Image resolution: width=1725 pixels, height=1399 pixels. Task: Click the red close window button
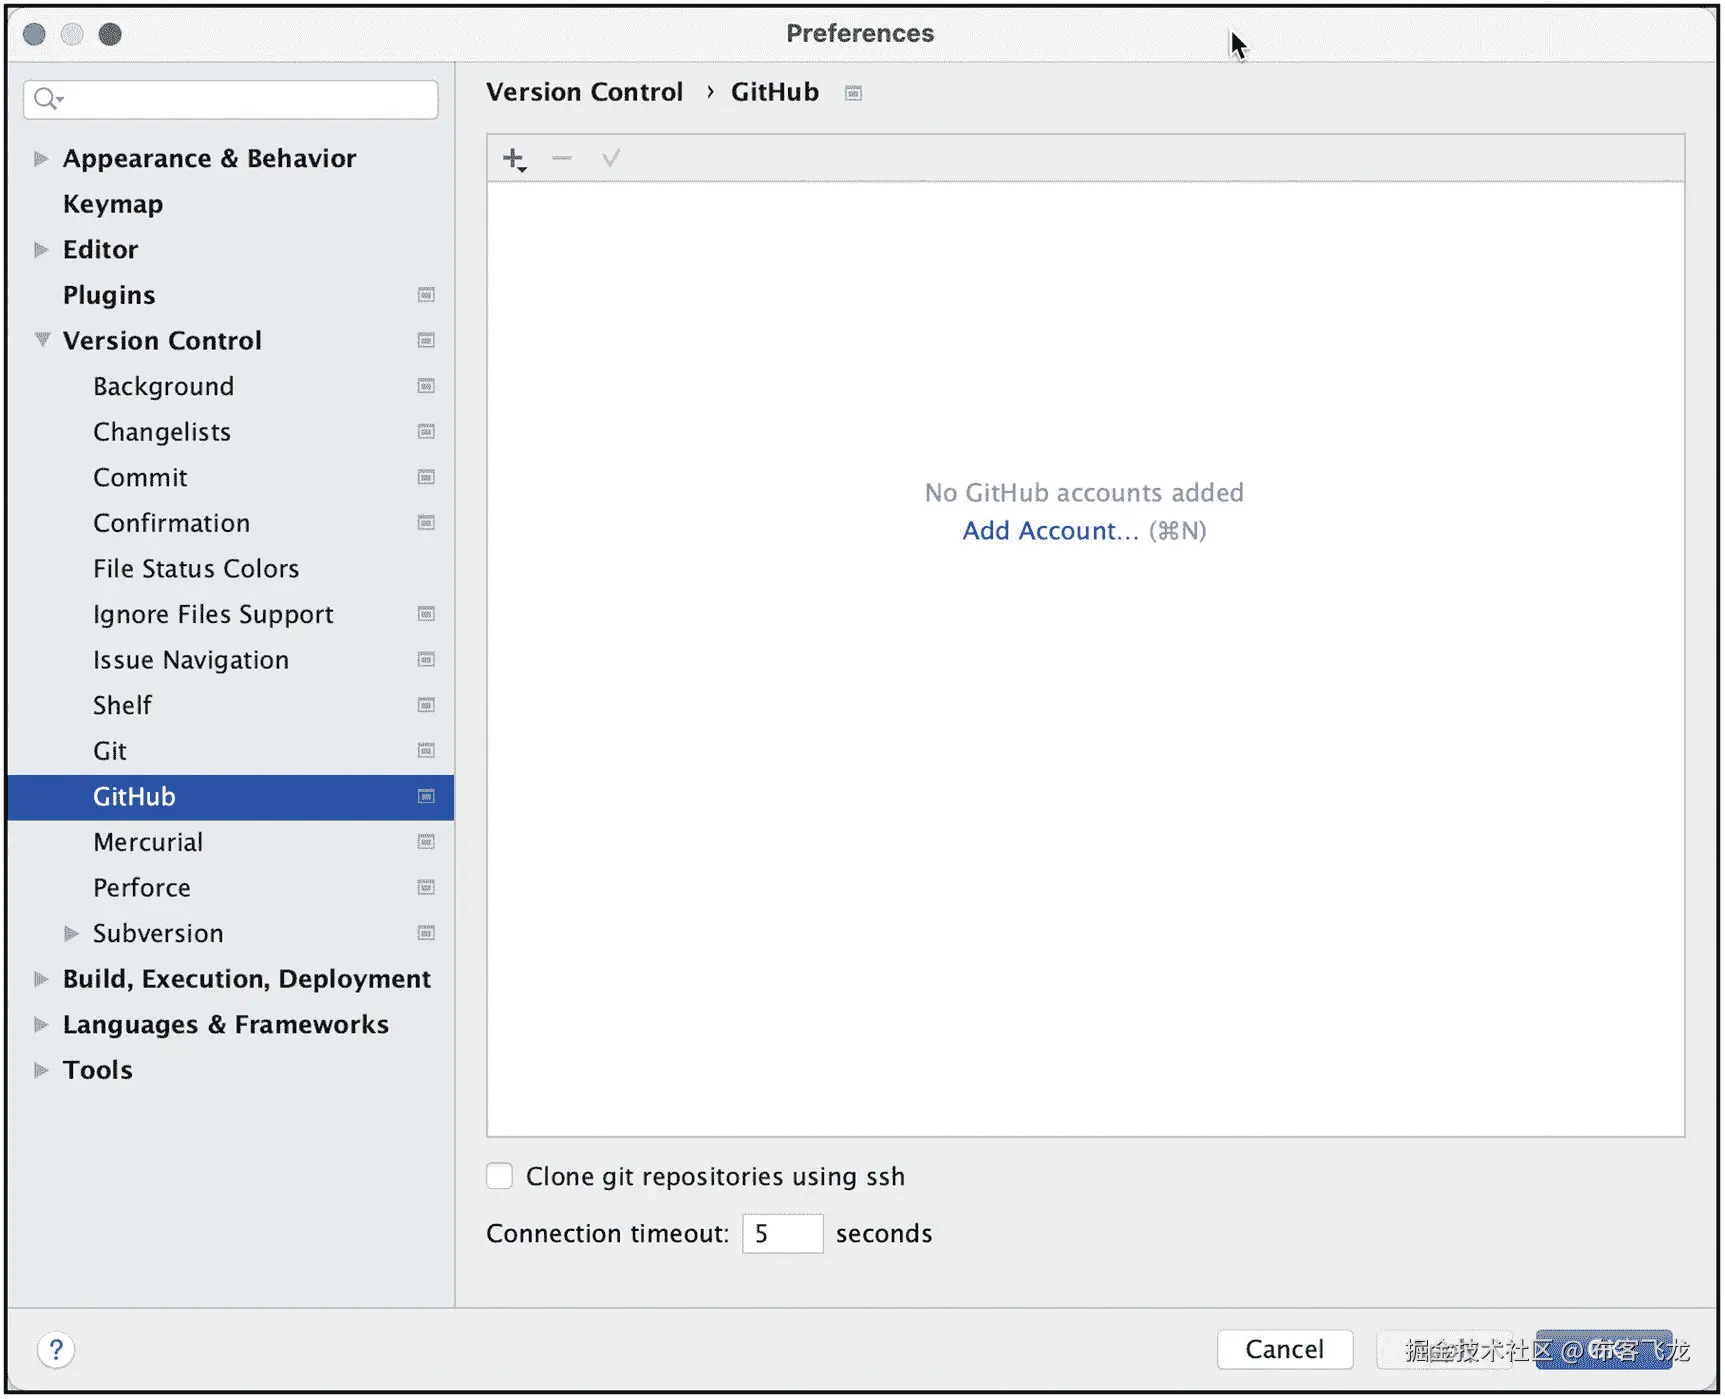click(x=34, y=34)
